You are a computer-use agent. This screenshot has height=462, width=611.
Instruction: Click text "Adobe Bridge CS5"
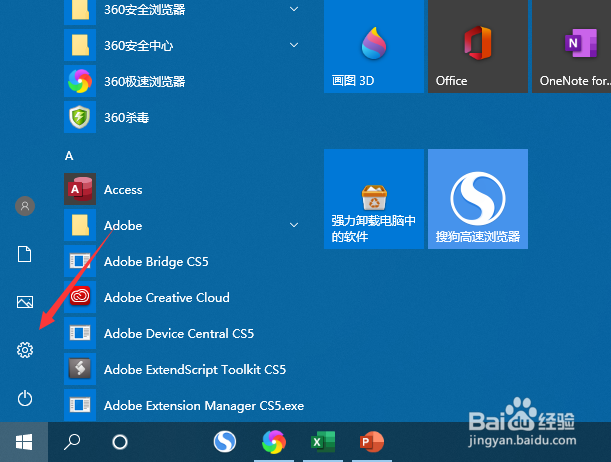tap(156, 262)
